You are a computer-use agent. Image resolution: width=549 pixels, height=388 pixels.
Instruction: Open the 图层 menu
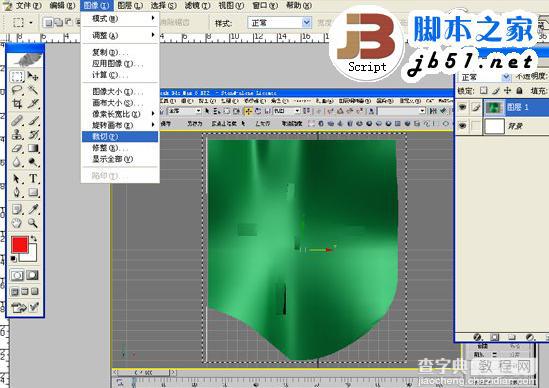point(130,6)
